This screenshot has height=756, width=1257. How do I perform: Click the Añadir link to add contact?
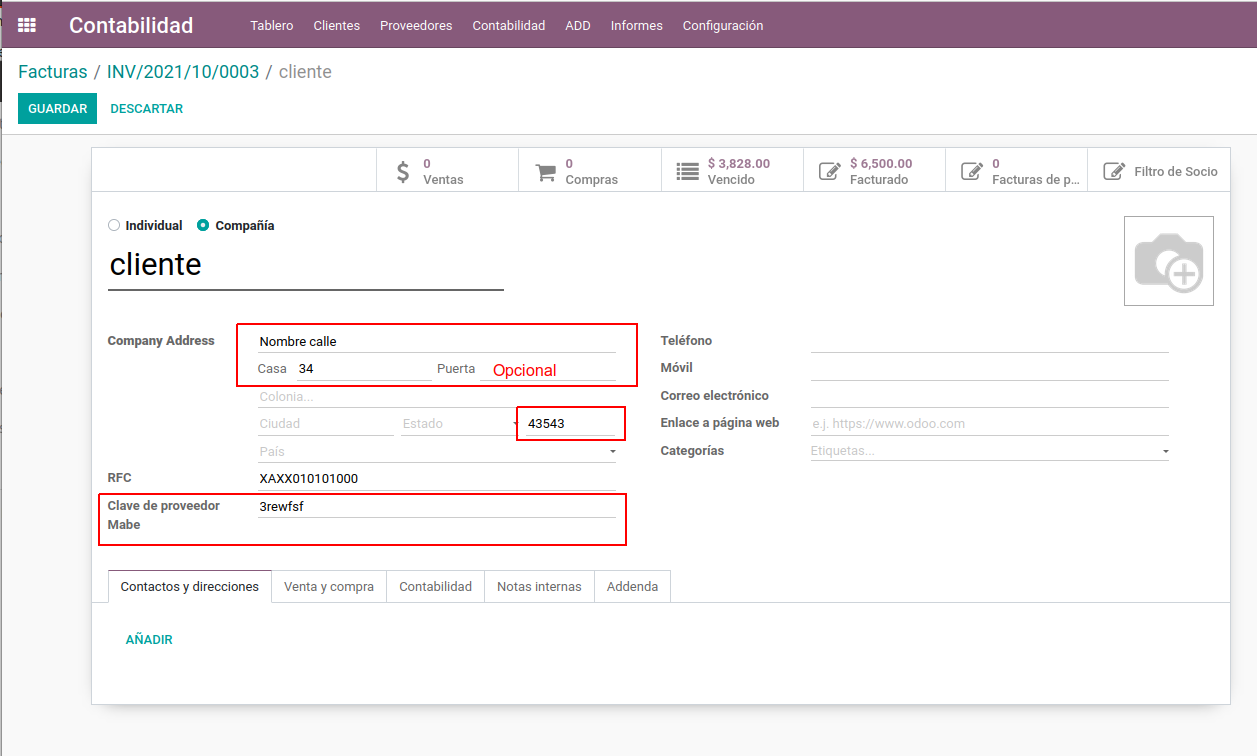(x=149, y=640)
